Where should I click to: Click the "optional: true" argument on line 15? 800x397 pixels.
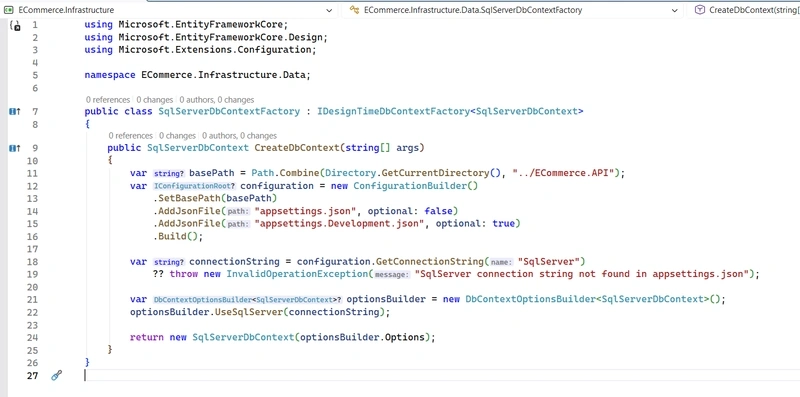tap(475, 224)
